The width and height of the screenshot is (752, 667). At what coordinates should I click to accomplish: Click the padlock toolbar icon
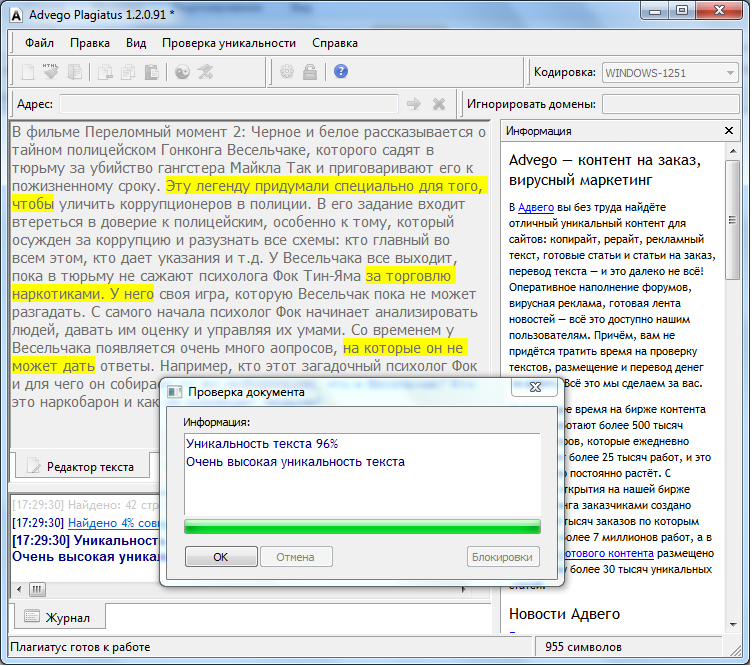tap(310, 72)
